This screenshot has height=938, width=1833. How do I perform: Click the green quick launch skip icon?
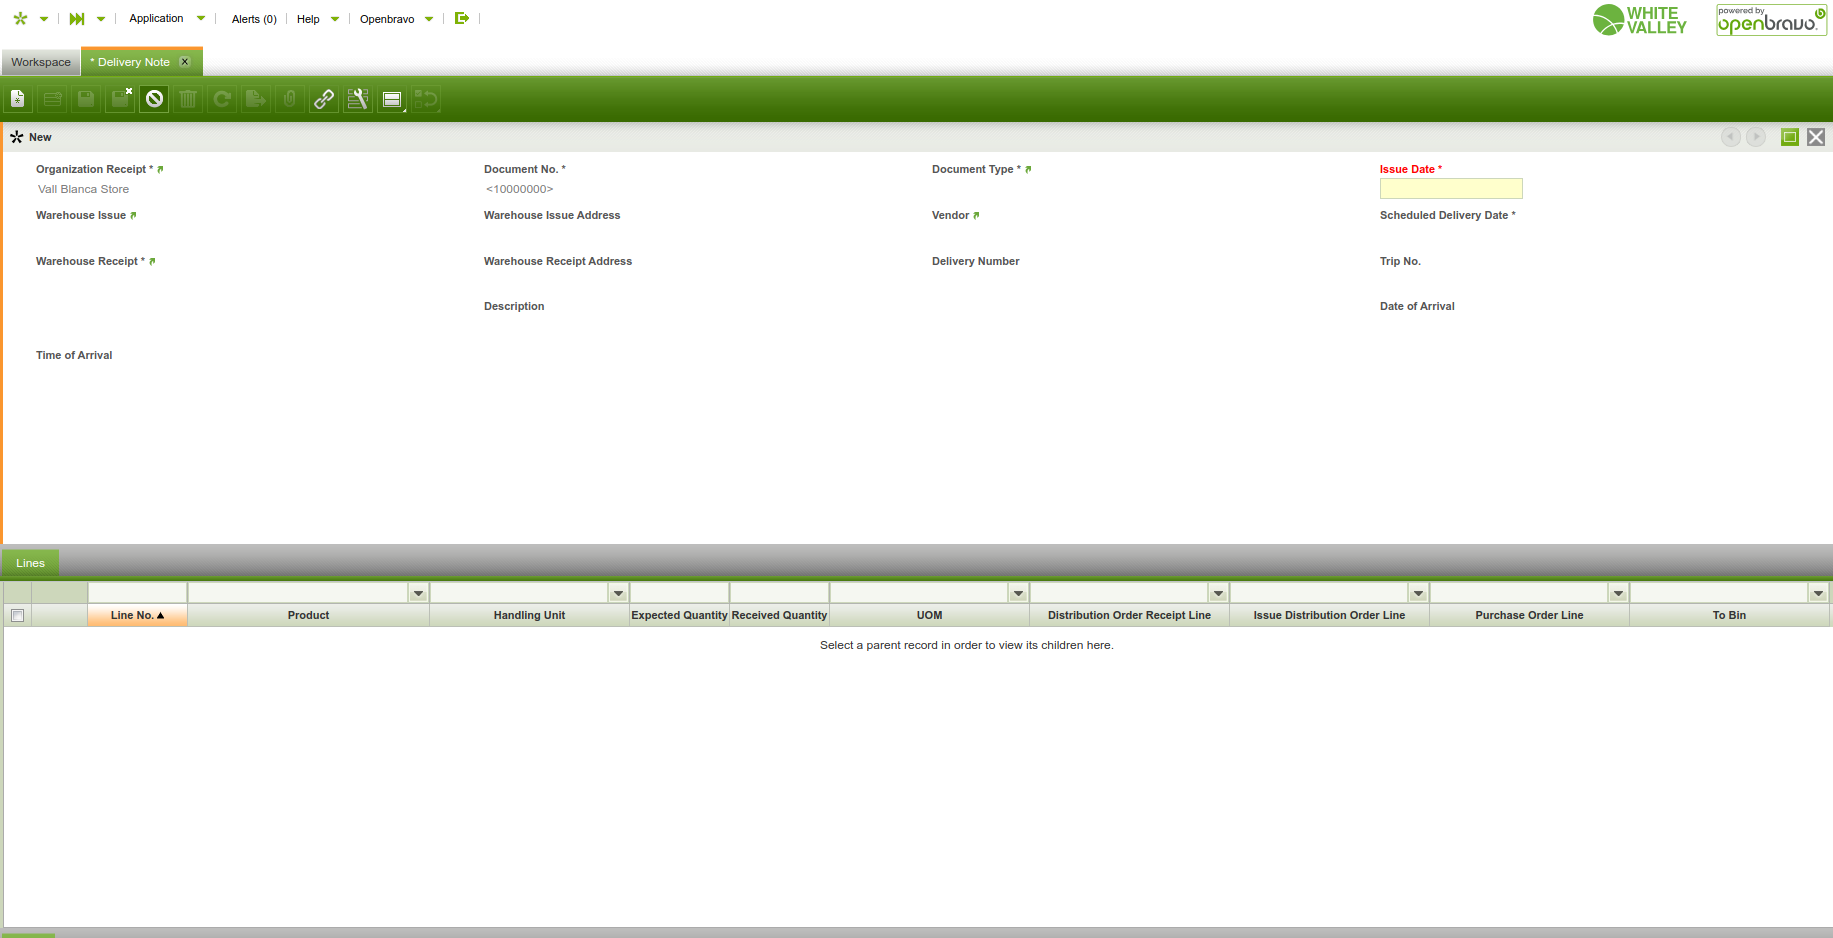[x=77, y=19]
